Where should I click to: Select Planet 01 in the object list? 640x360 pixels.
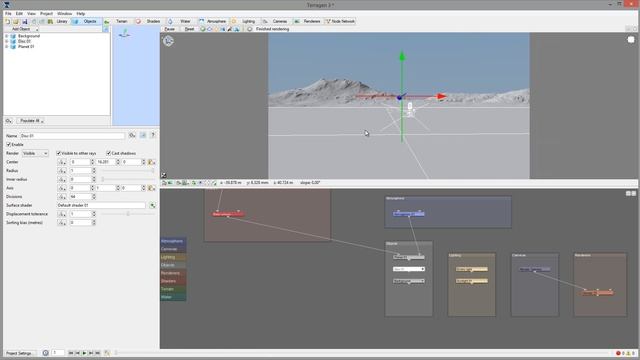(x=26, y=47)
